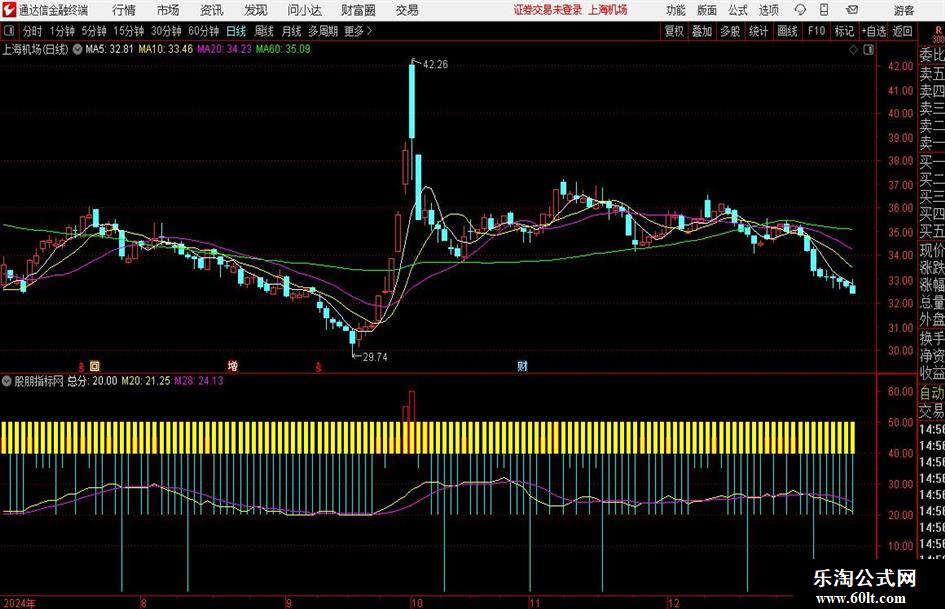The height and width of the screenshot is (609, 945).
Task: Click the 通达信 red logo icon
Action: (x=9, y=10)
